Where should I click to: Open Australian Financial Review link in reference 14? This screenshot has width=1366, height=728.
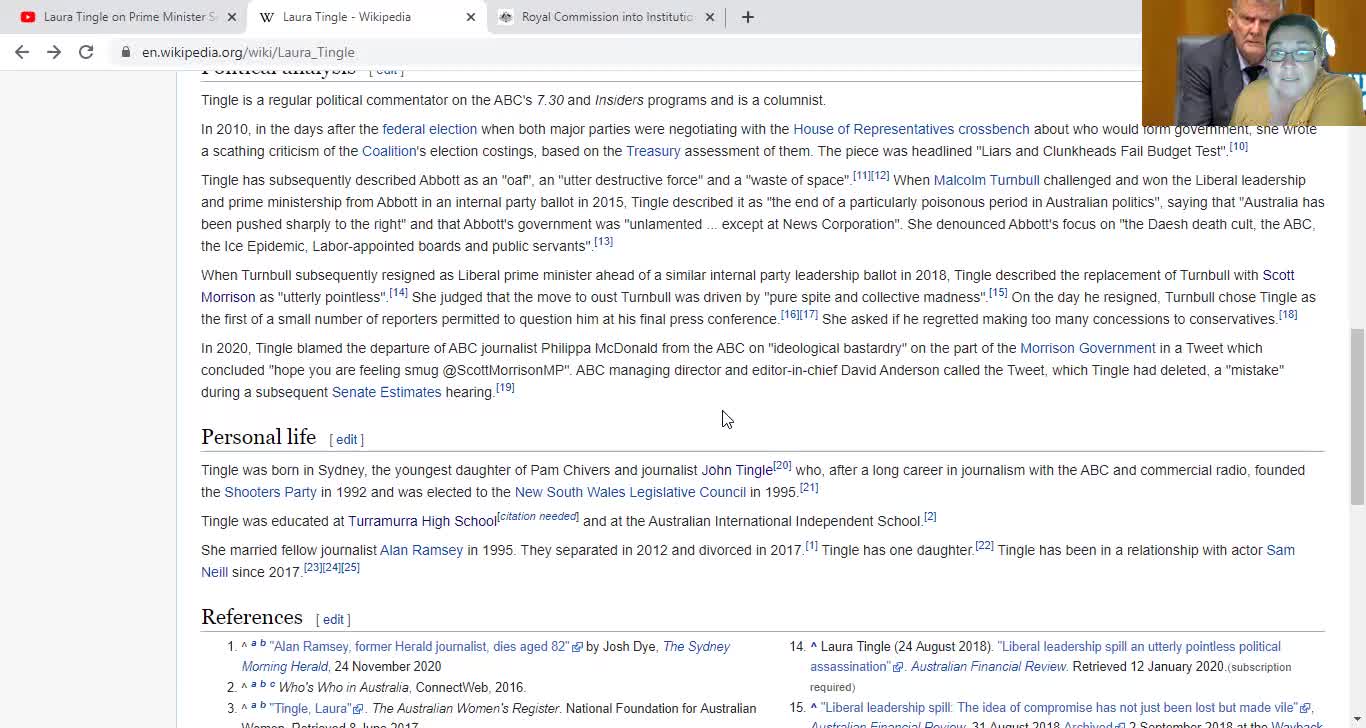click(989, 667)
